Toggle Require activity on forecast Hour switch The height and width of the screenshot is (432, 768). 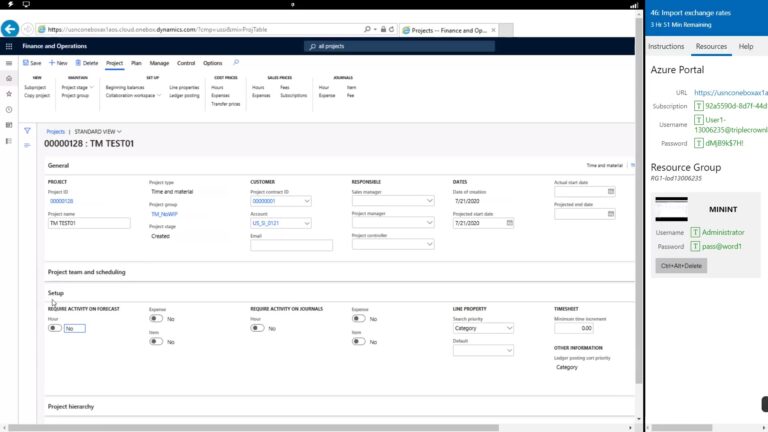coord(54,328)
